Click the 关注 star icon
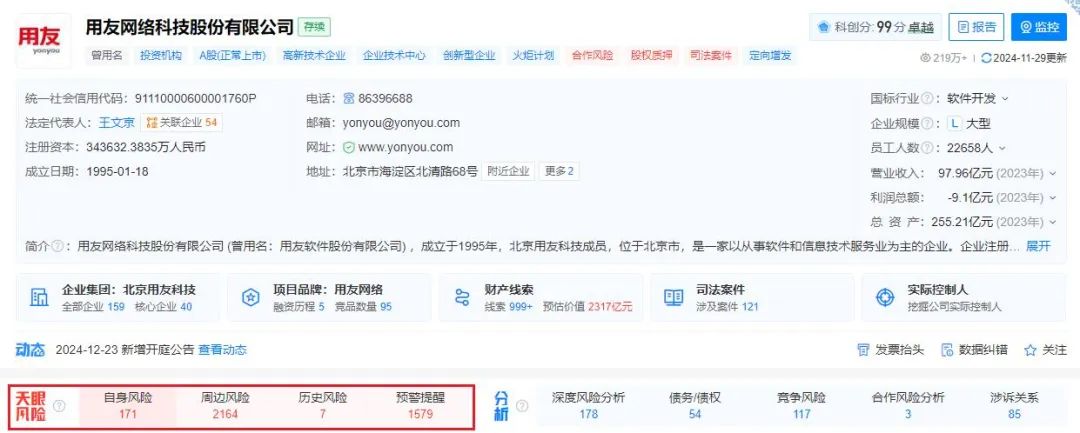 [x=1030, y=350]
